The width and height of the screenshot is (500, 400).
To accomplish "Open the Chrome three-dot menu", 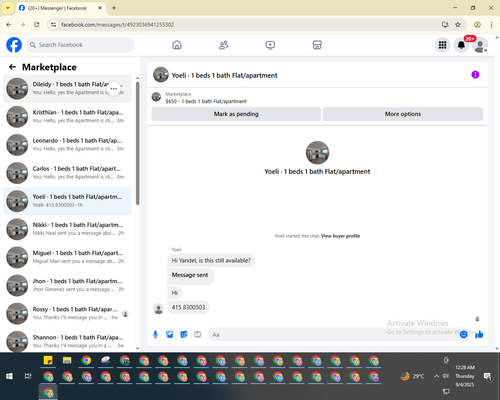I will pyautogui.click(x=491, y=25).
